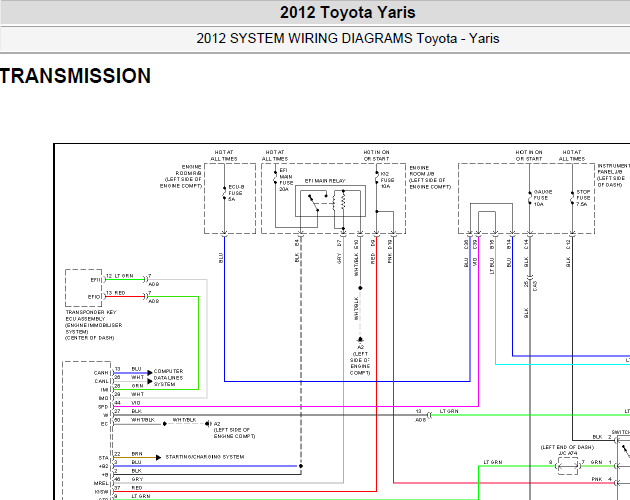Image resolution: width=630 pixels, height=500 pixels.
Task: Click the STA terminal label
Action: click(104, 458)
